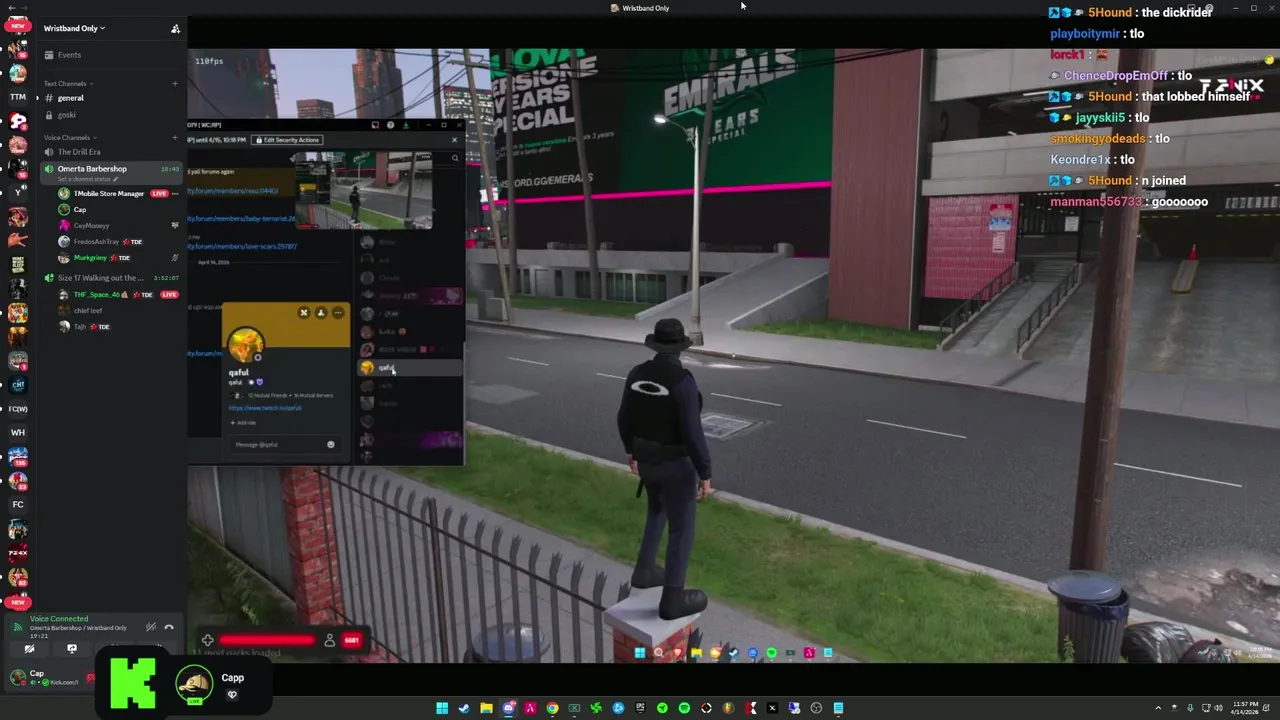Open qaful's twitch link in profile popup
This screenshot has height=720, width=1280.
(265, 408)
